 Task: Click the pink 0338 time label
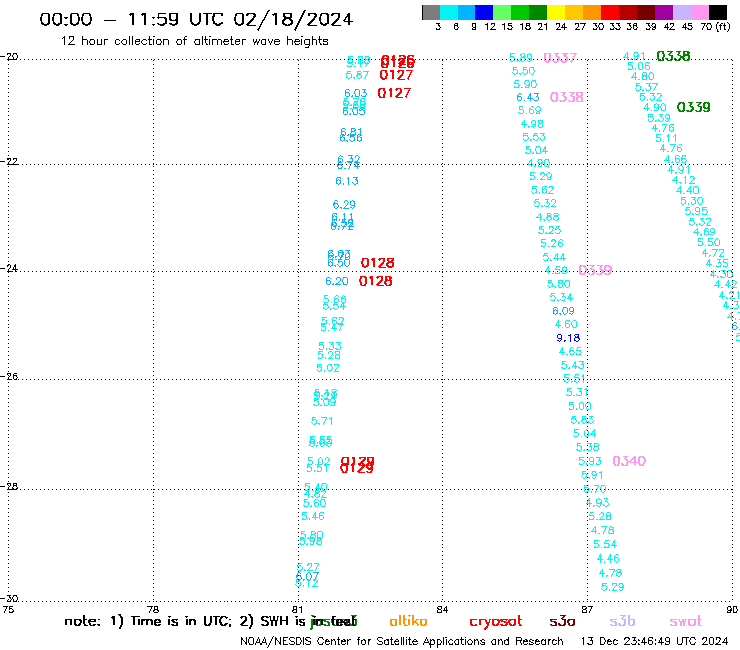(566, 97)
